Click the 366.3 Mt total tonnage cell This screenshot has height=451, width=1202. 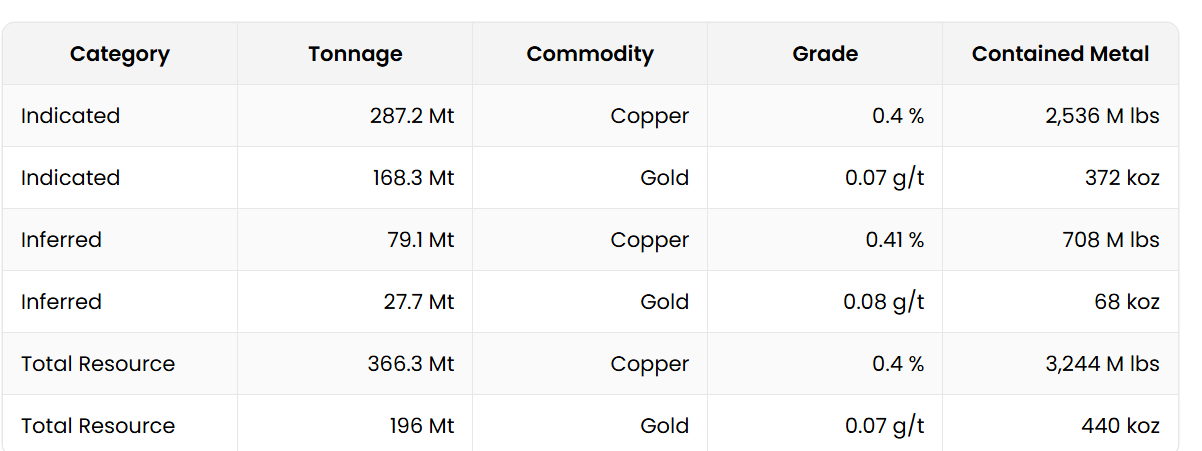410,364
